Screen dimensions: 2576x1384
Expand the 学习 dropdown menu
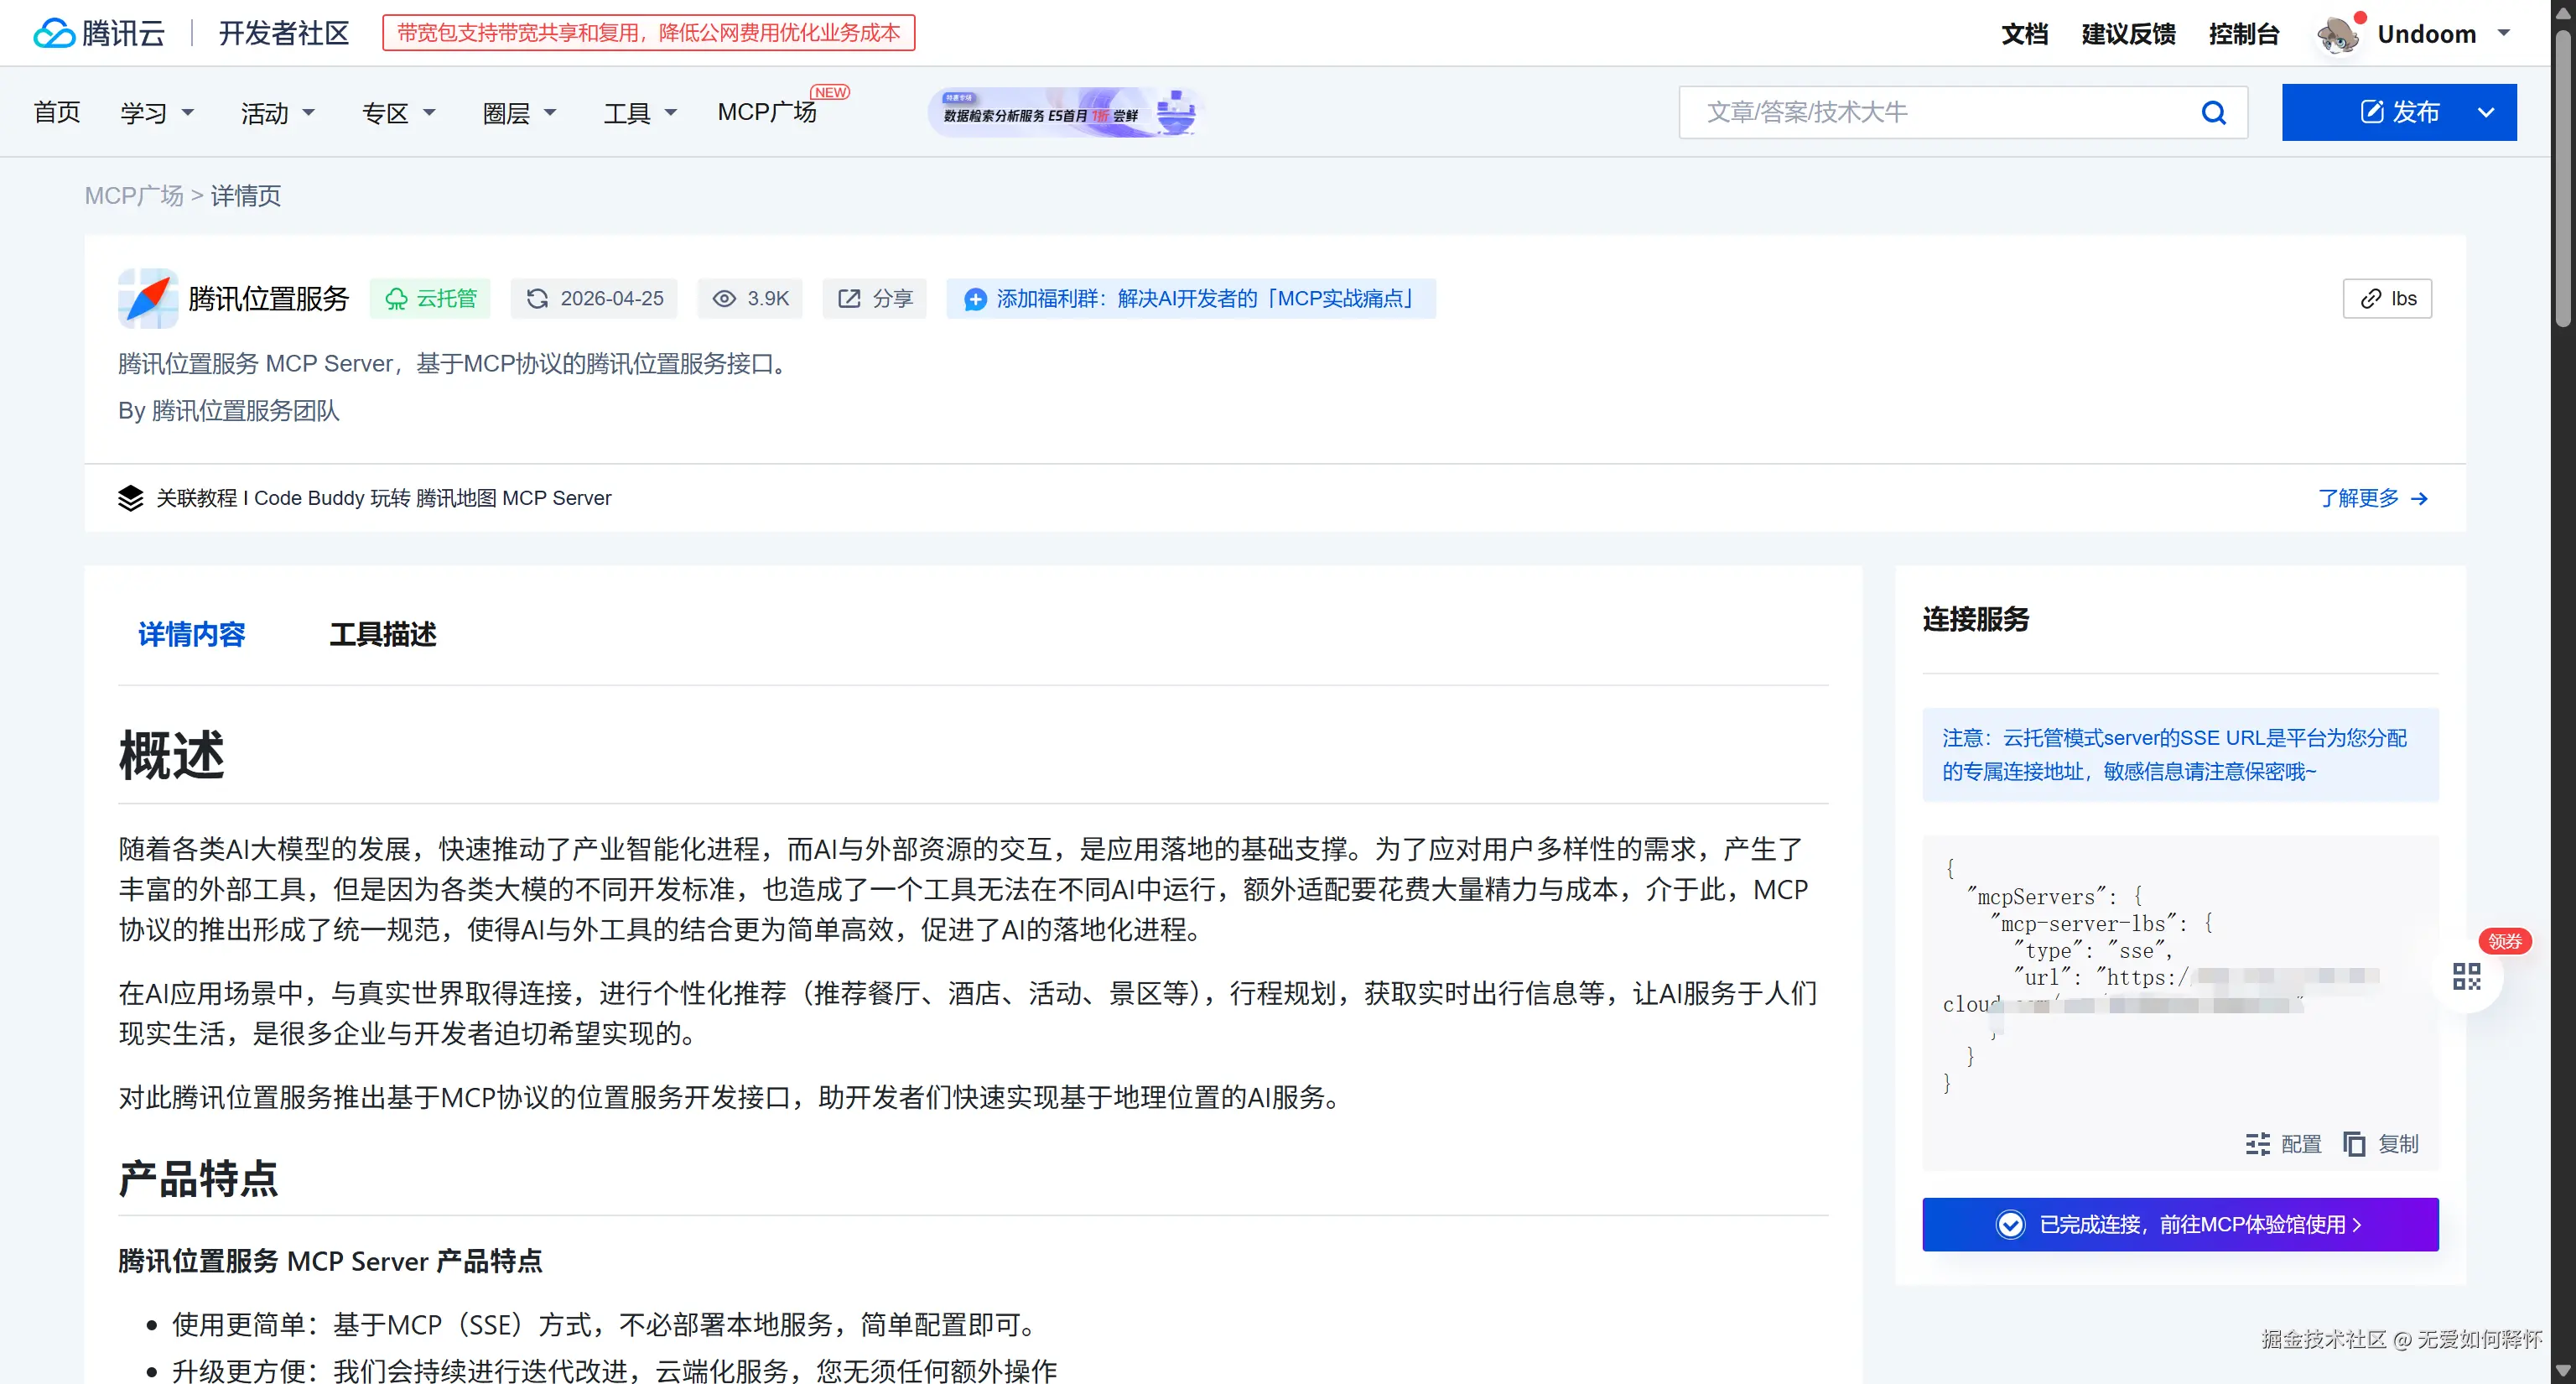click(x=157, y=112)
